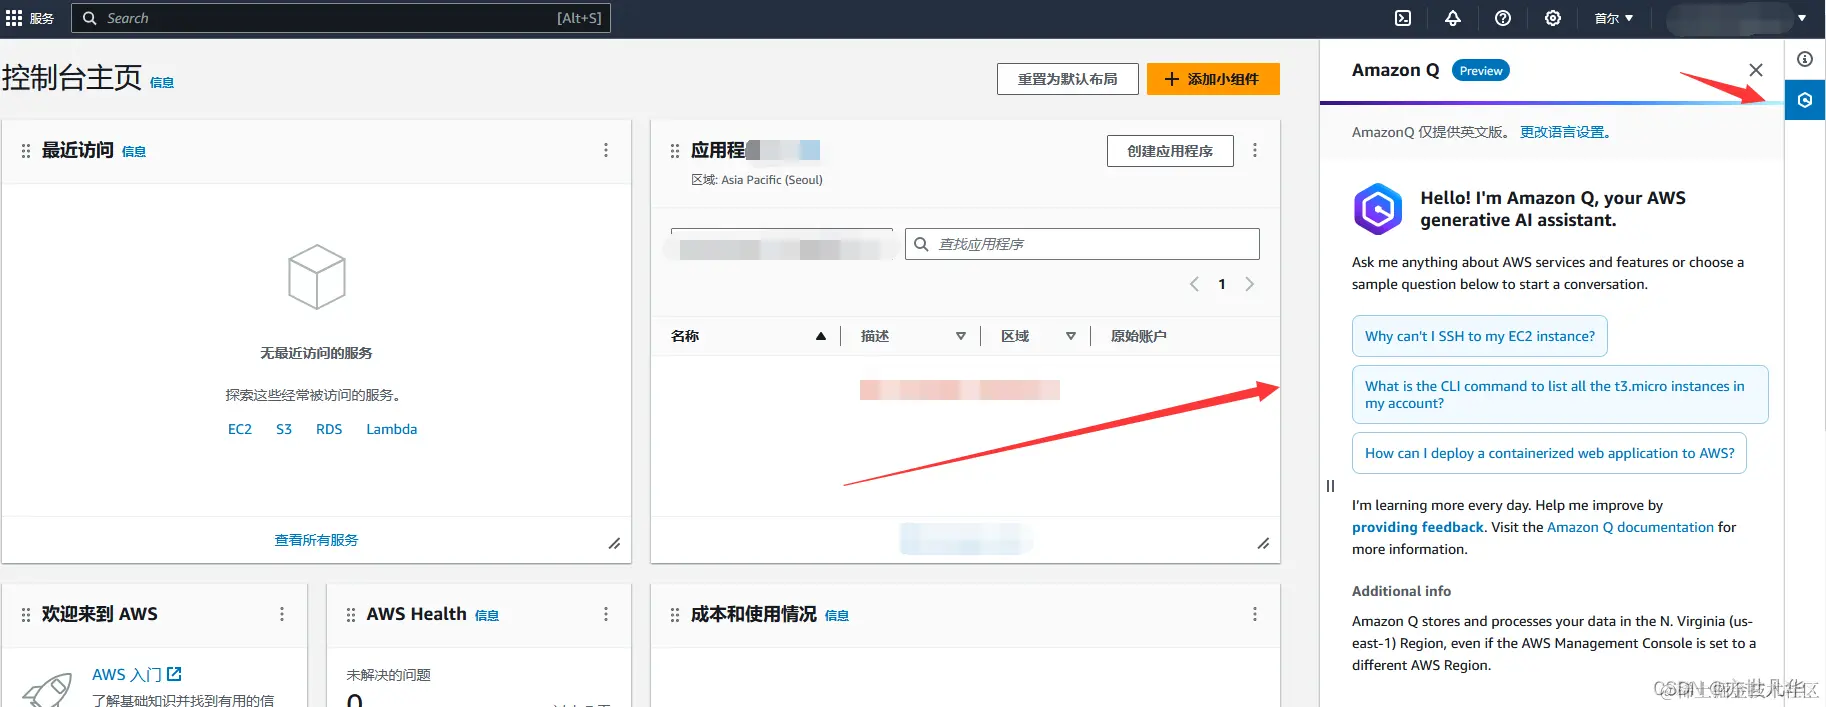Open the EC2 service link

tap(240, 429)
